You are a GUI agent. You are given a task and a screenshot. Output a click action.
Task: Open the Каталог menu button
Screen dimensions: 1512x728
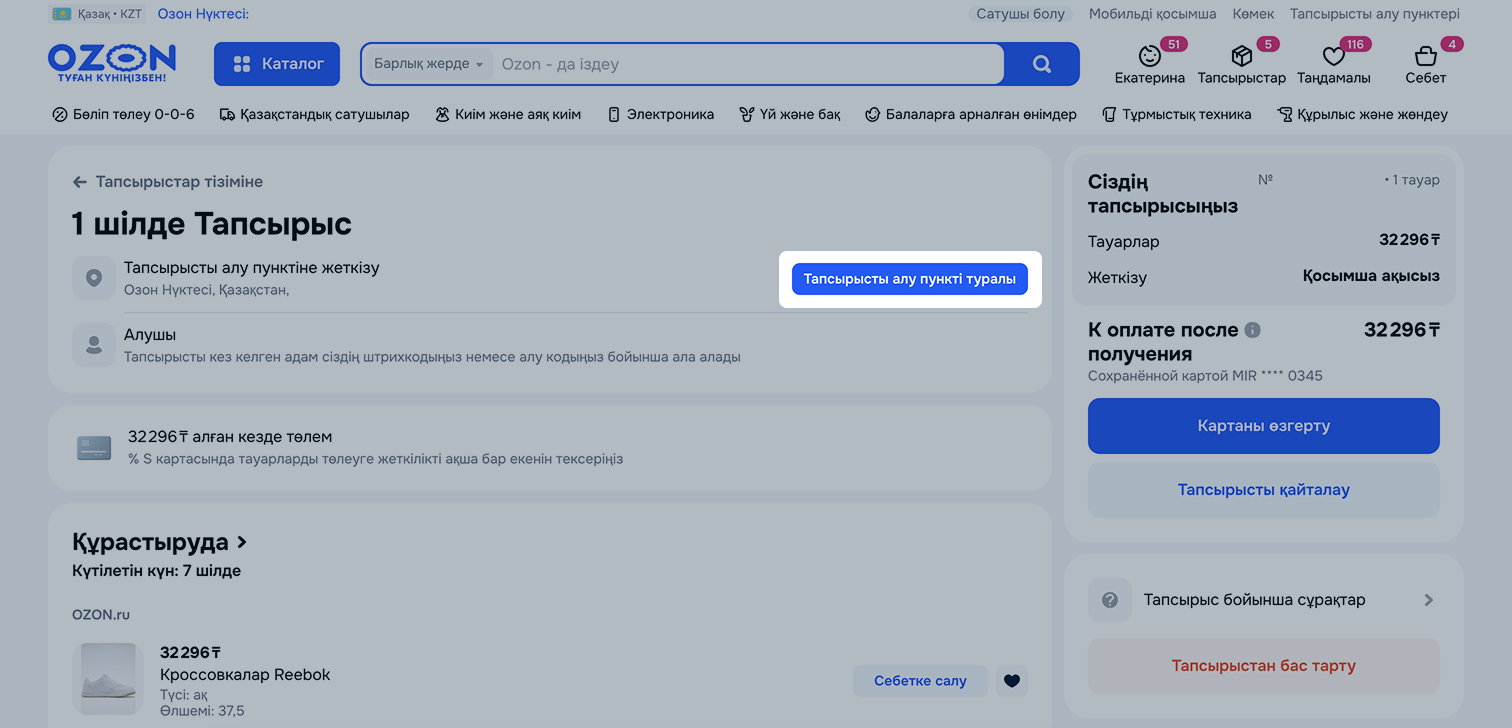pos(277,64)
